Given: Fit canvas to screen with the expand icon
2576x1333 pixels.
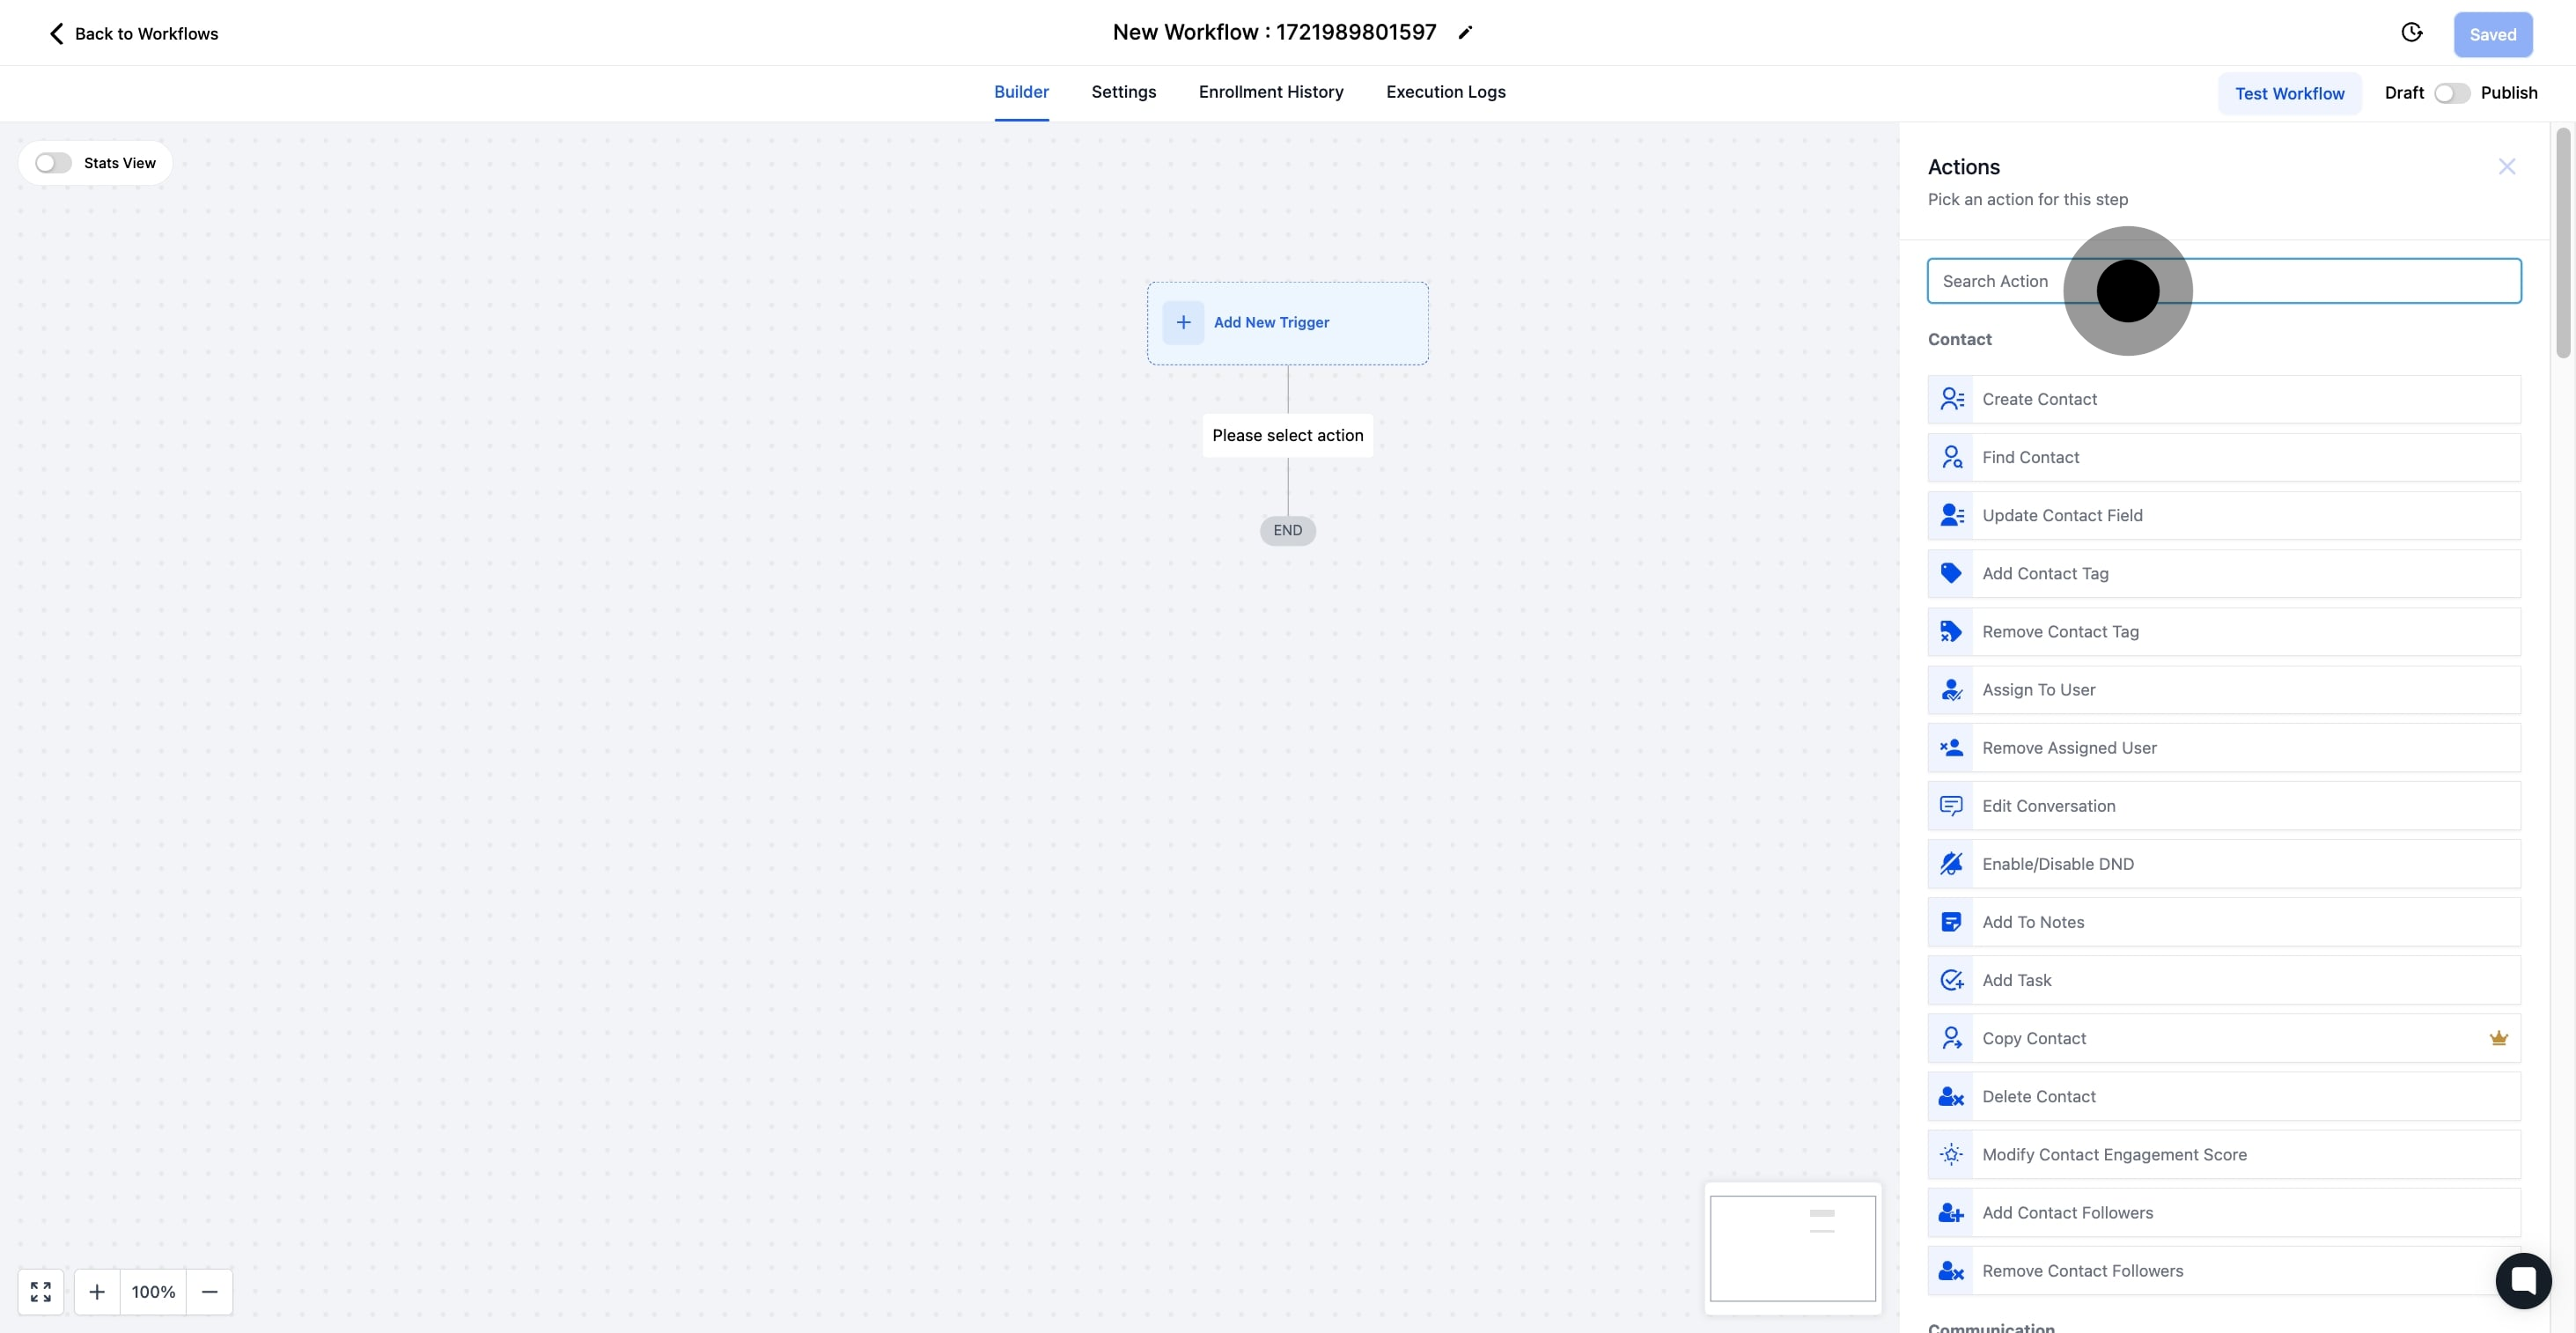Looking at the screenshot, I should pos(41,1291).
